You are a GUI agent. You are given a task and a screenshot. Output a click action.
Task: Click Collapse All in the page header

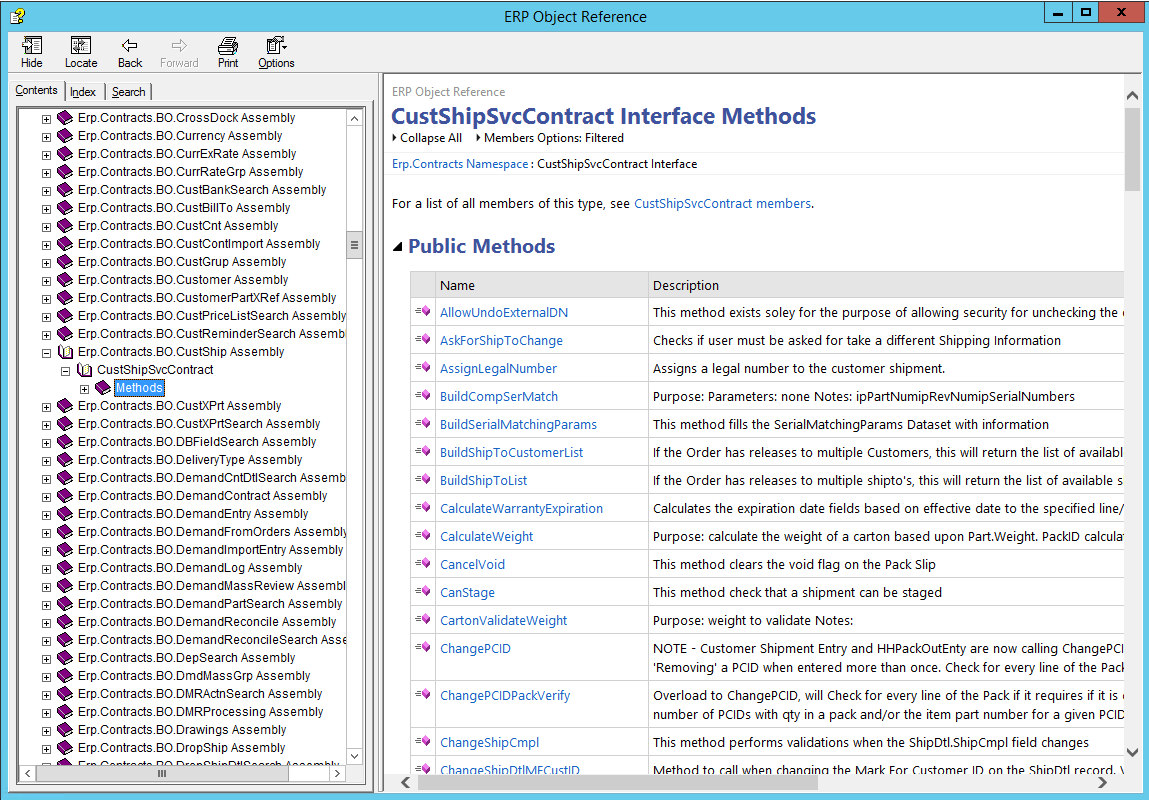[427, 138]
